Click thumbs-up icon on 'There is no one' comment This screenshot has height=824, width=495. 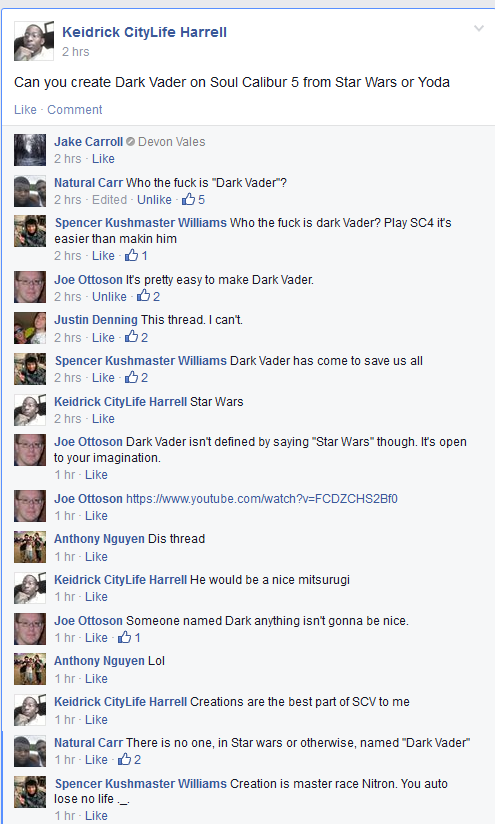coord(125,759)
